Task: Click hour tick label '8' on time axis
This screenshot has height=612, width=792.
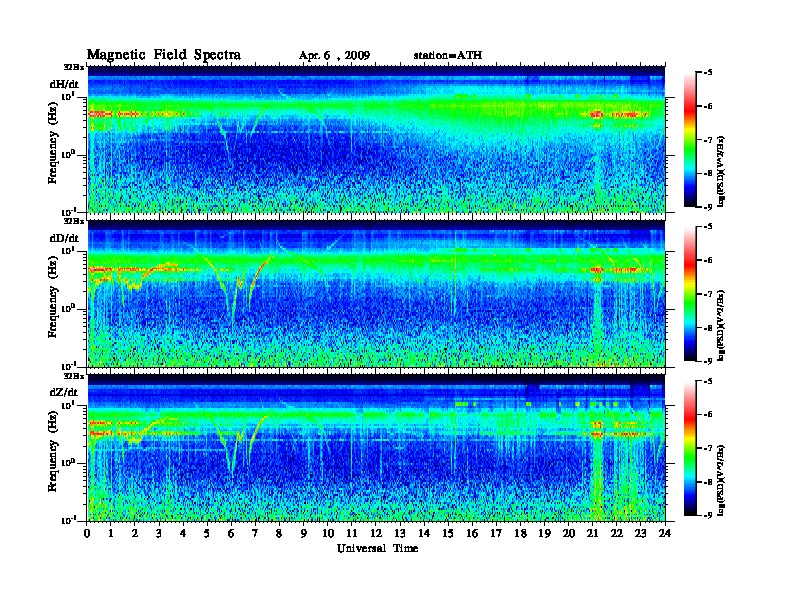Action: click(x=279, y=533)
